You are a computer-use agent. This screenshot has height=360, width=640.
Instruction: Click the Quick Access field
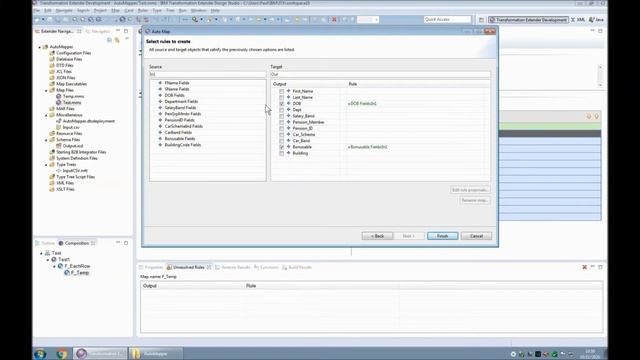click(x=447, y=19)
